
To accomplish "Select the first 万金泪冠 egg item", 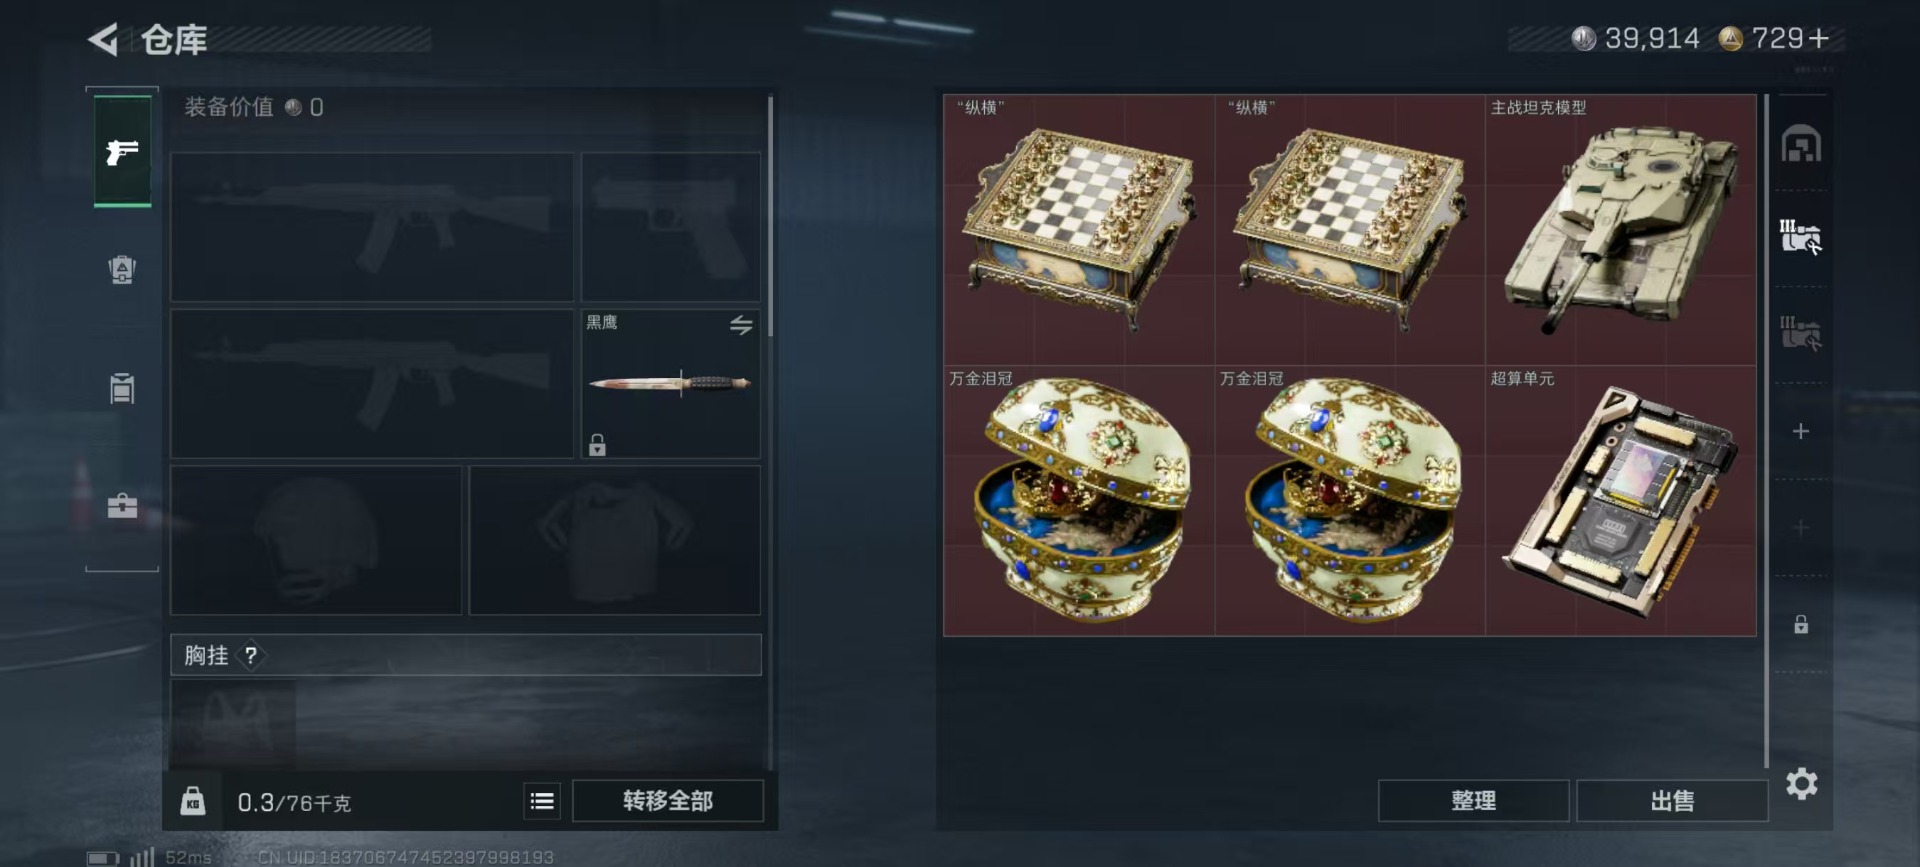I will [x=1079, y=500].
